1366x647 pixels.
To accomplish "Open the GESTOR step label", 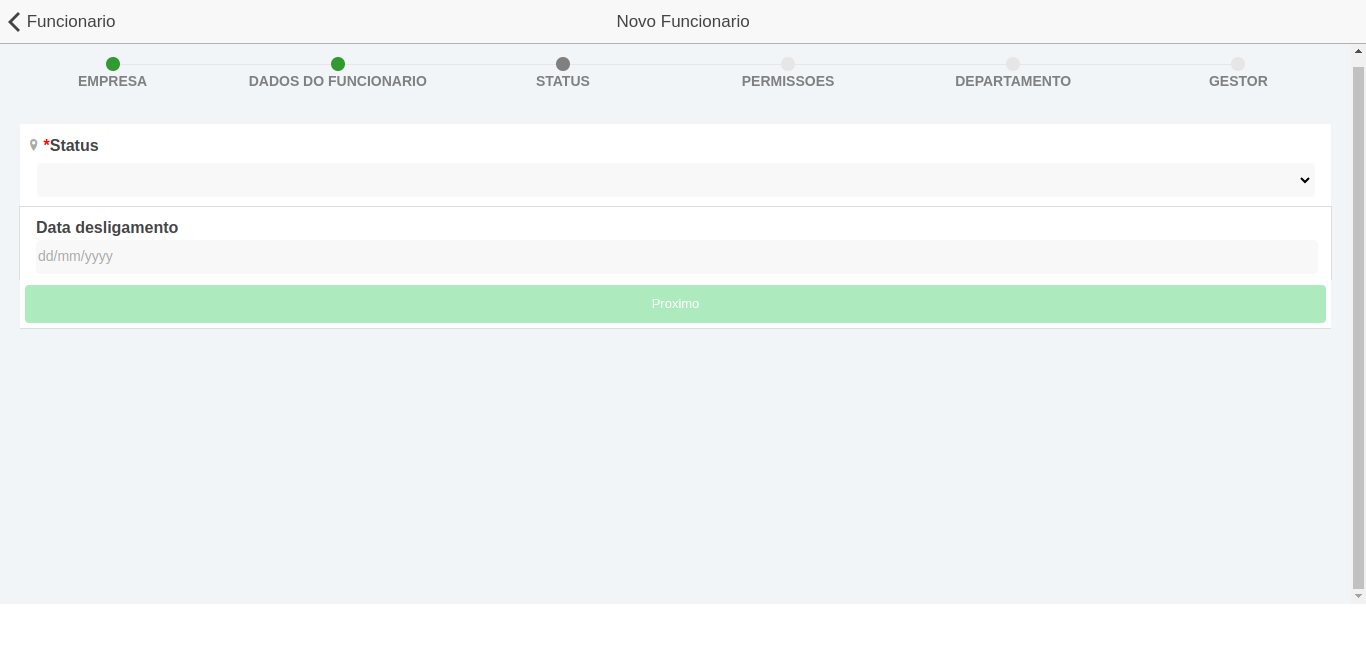I will [1238, 81].
